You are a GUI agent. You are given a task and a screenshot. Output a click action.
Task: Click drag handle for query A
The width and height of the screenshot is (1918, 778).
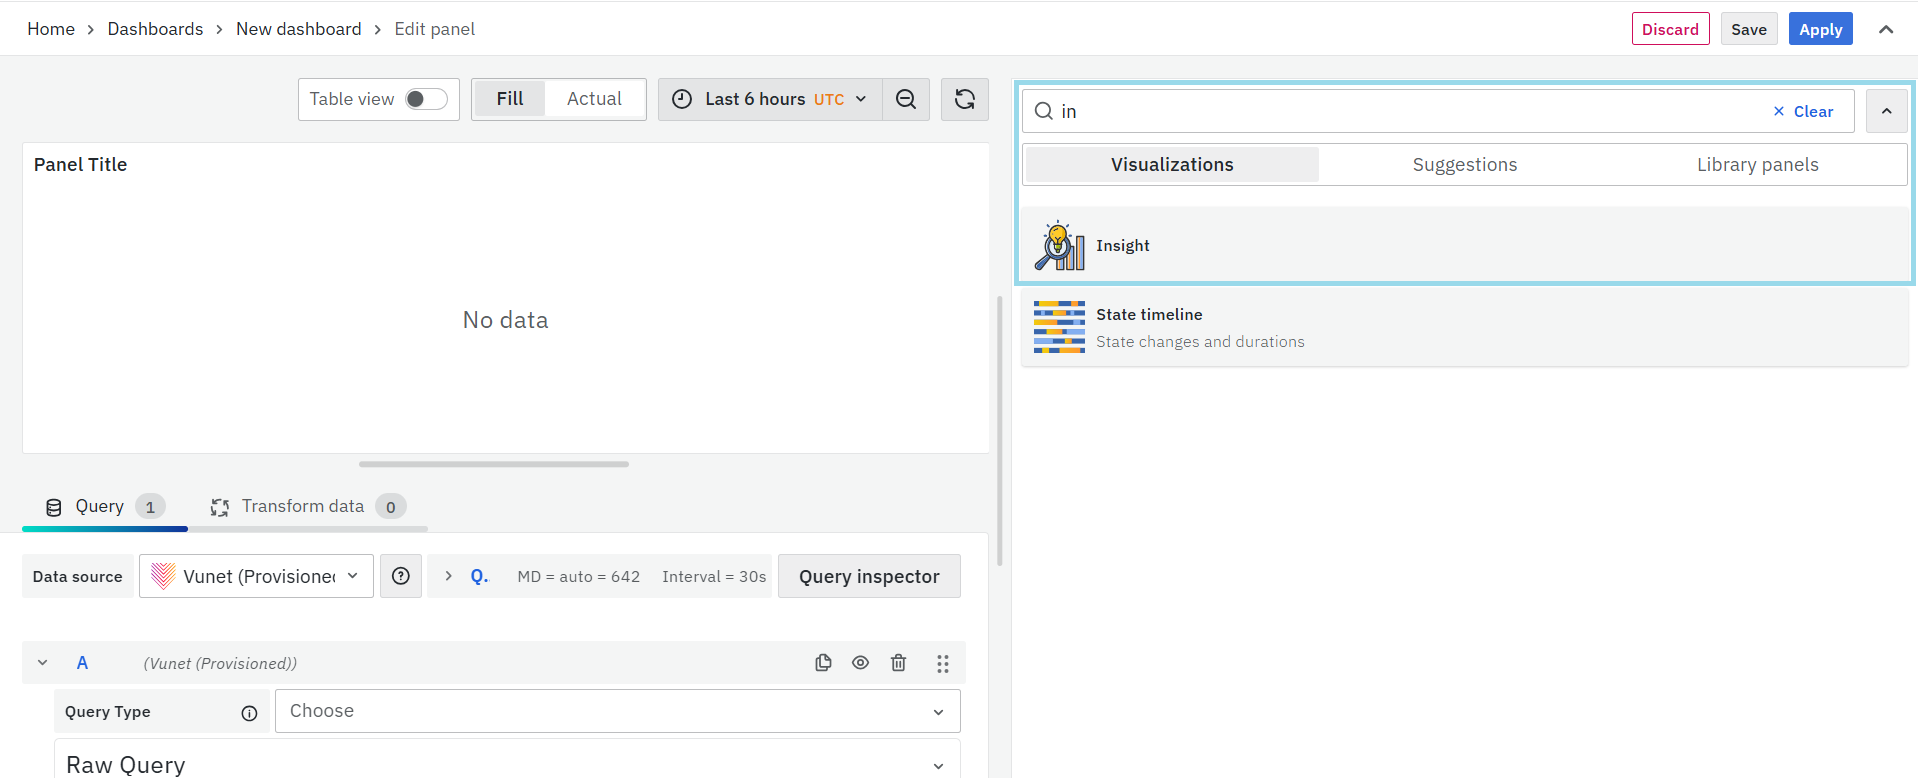coord(942,663)
